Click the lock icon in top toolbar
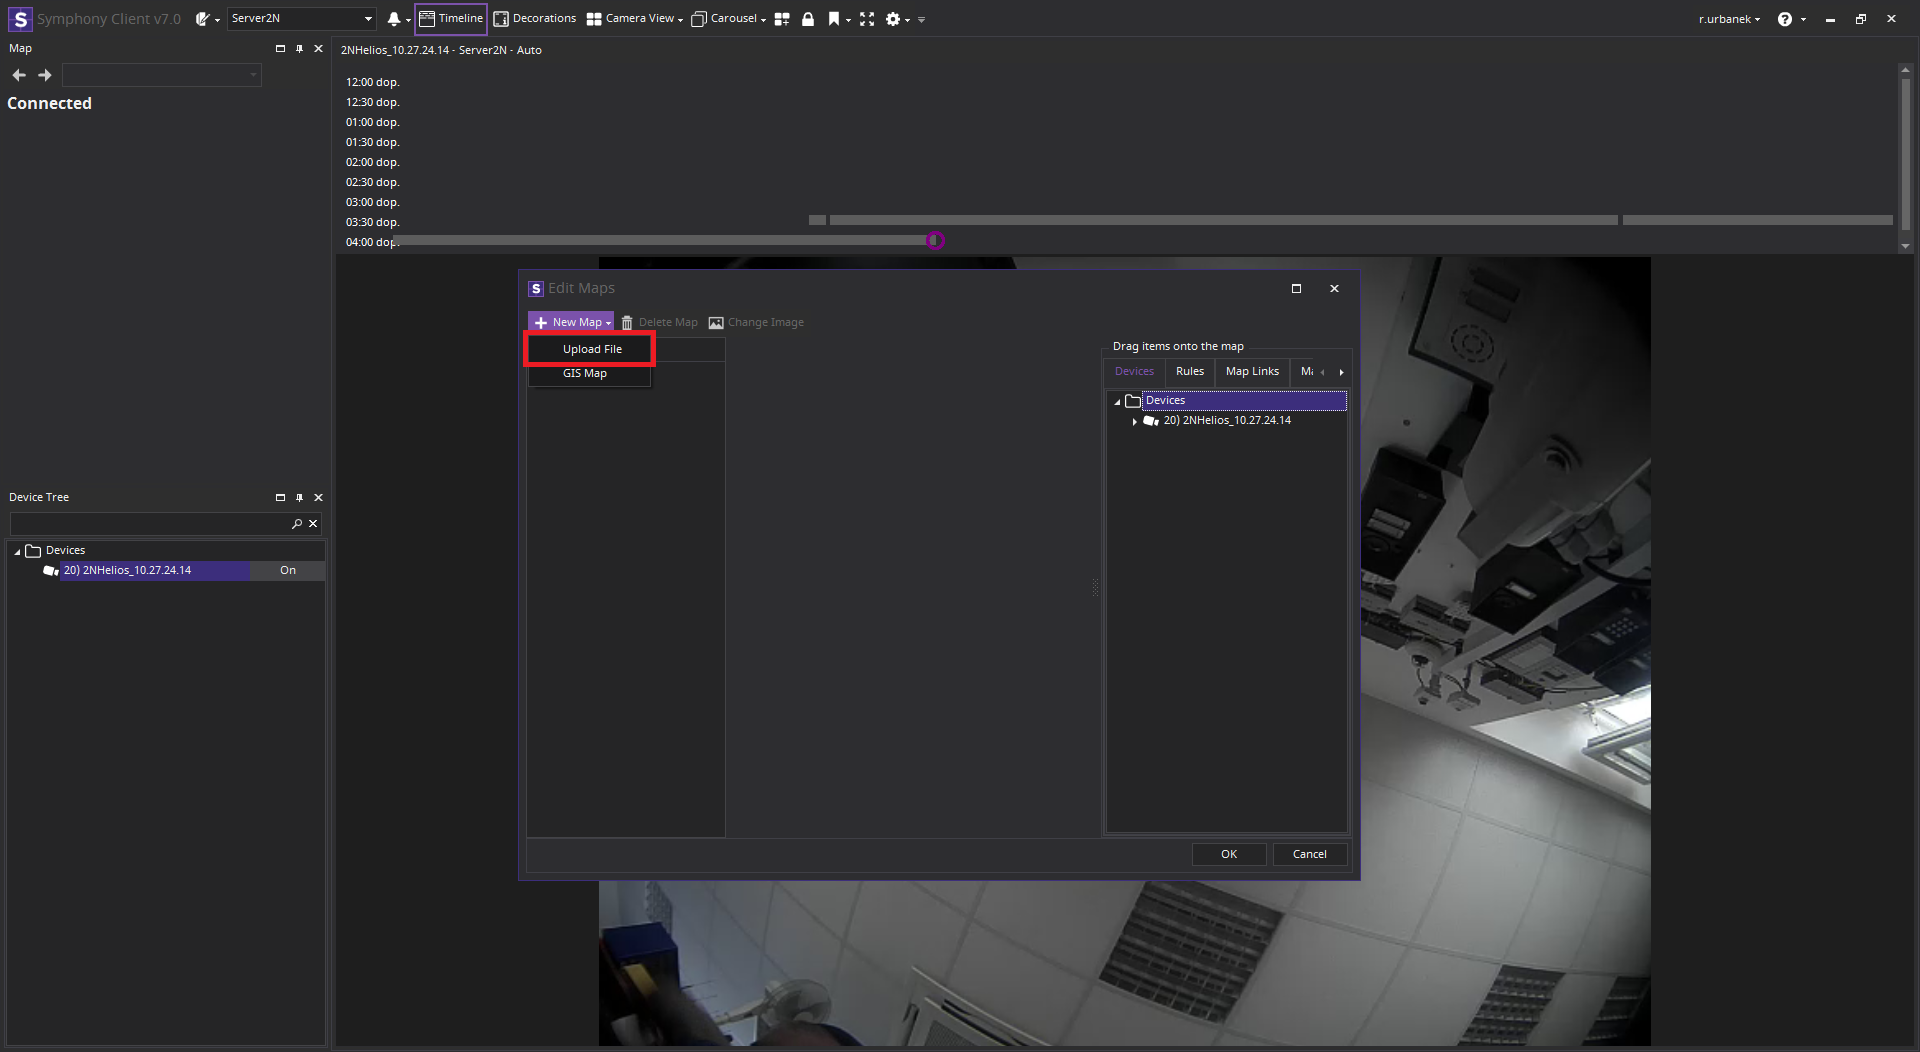The image size is (1920, 1052). pos(808,19)
